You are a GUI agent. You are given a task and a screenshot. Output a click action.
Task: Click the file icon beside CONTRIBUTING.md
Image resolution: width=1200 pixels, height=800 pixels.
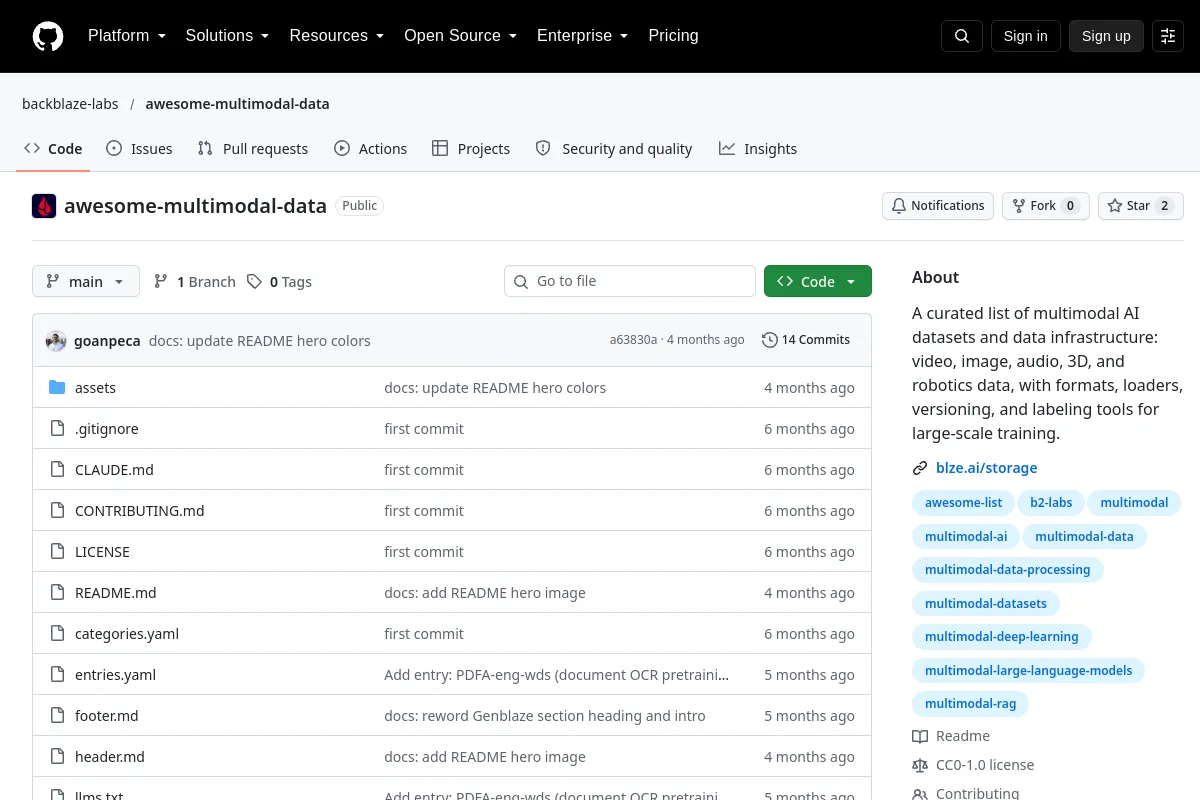[x=57, y=511]
